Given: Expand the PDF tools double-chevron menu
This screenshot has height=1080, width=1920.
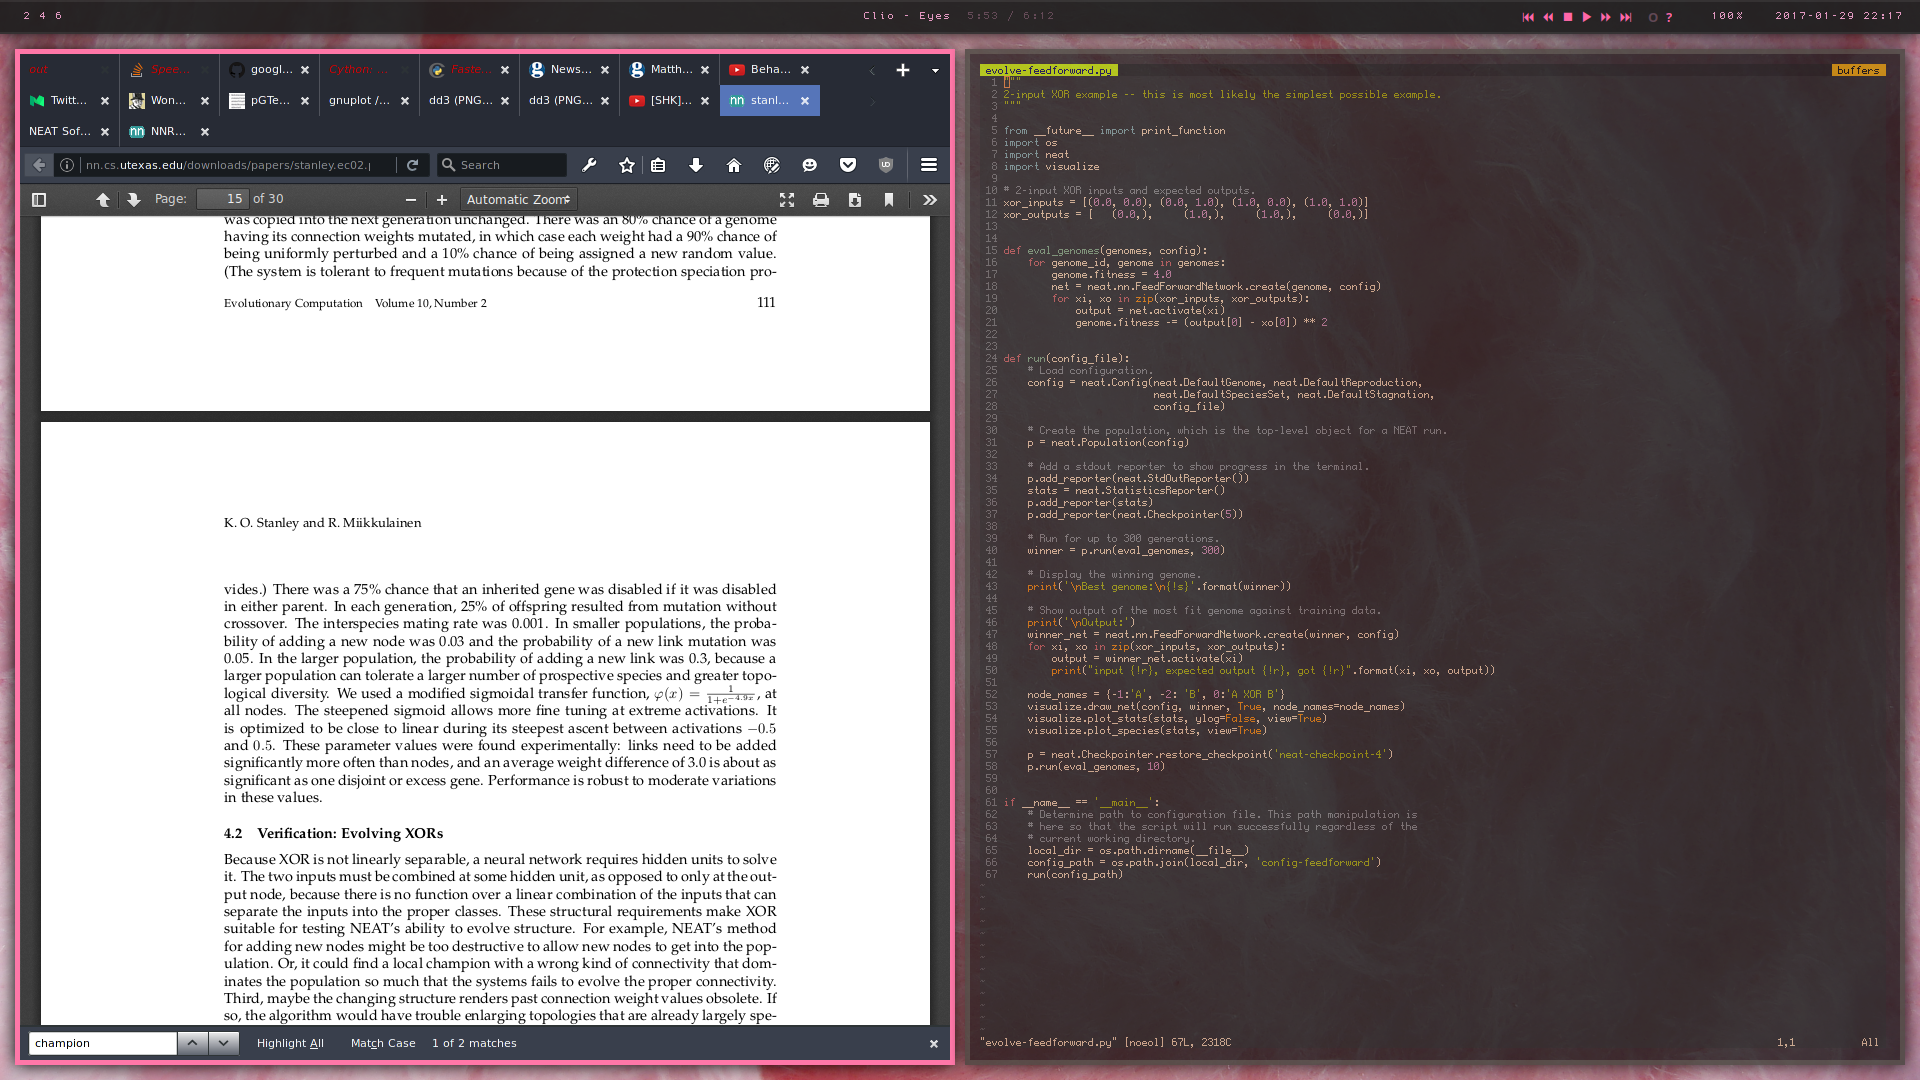Looking at the screenshot, I should (930, 200).
